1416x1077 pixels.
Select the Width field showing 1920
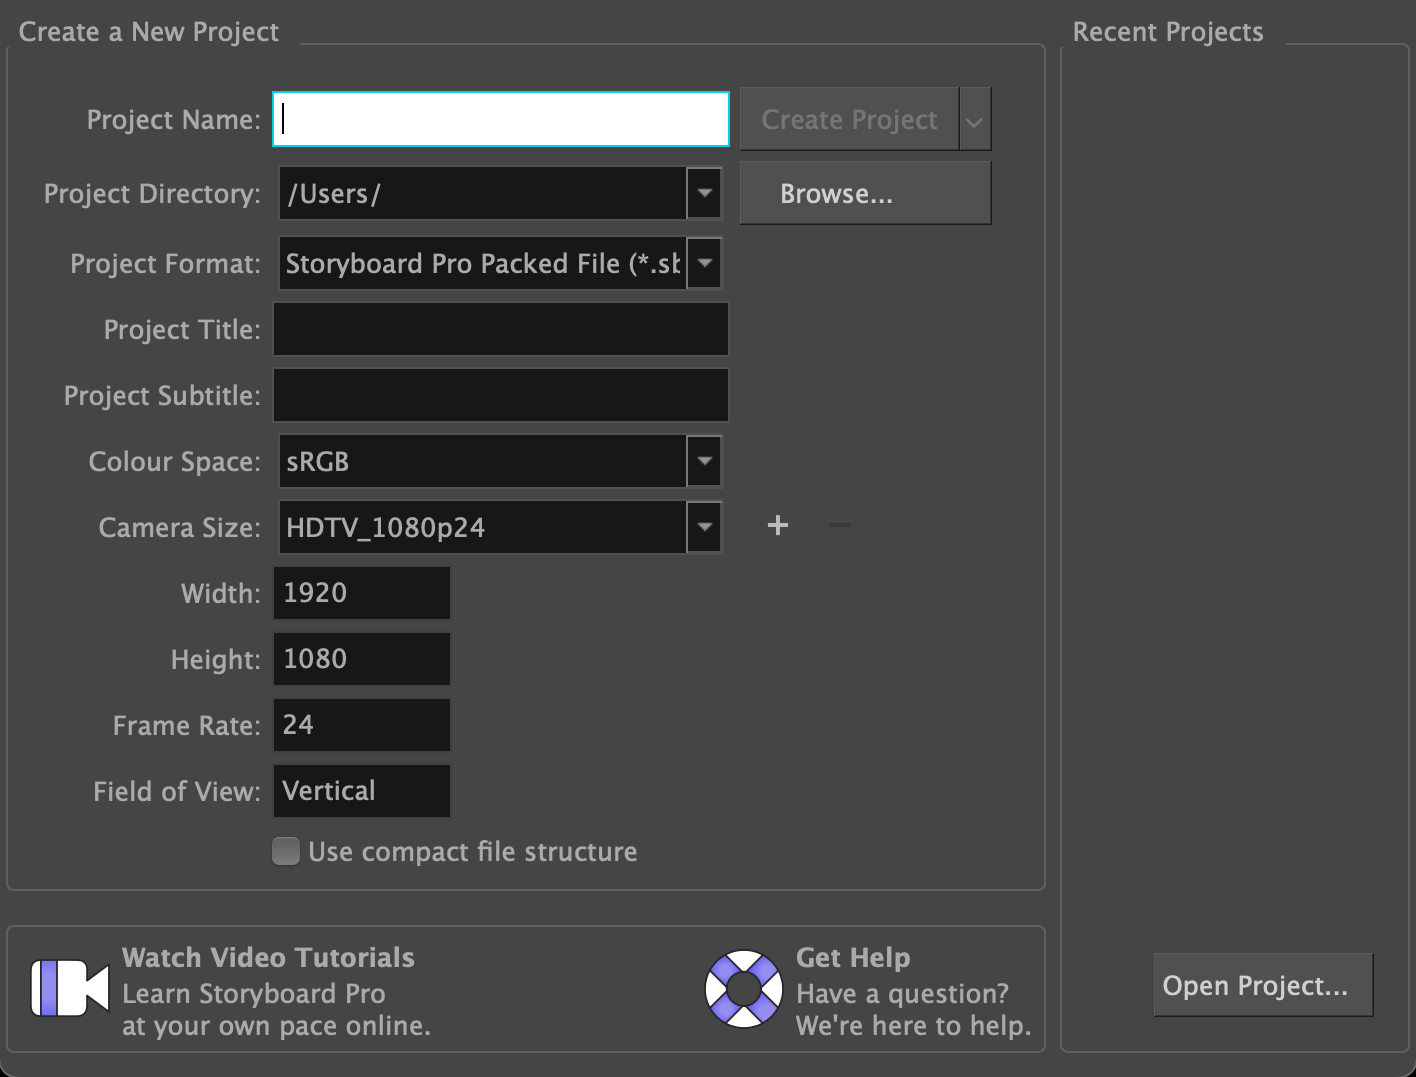pyautogui.click(x=361, y=593)
